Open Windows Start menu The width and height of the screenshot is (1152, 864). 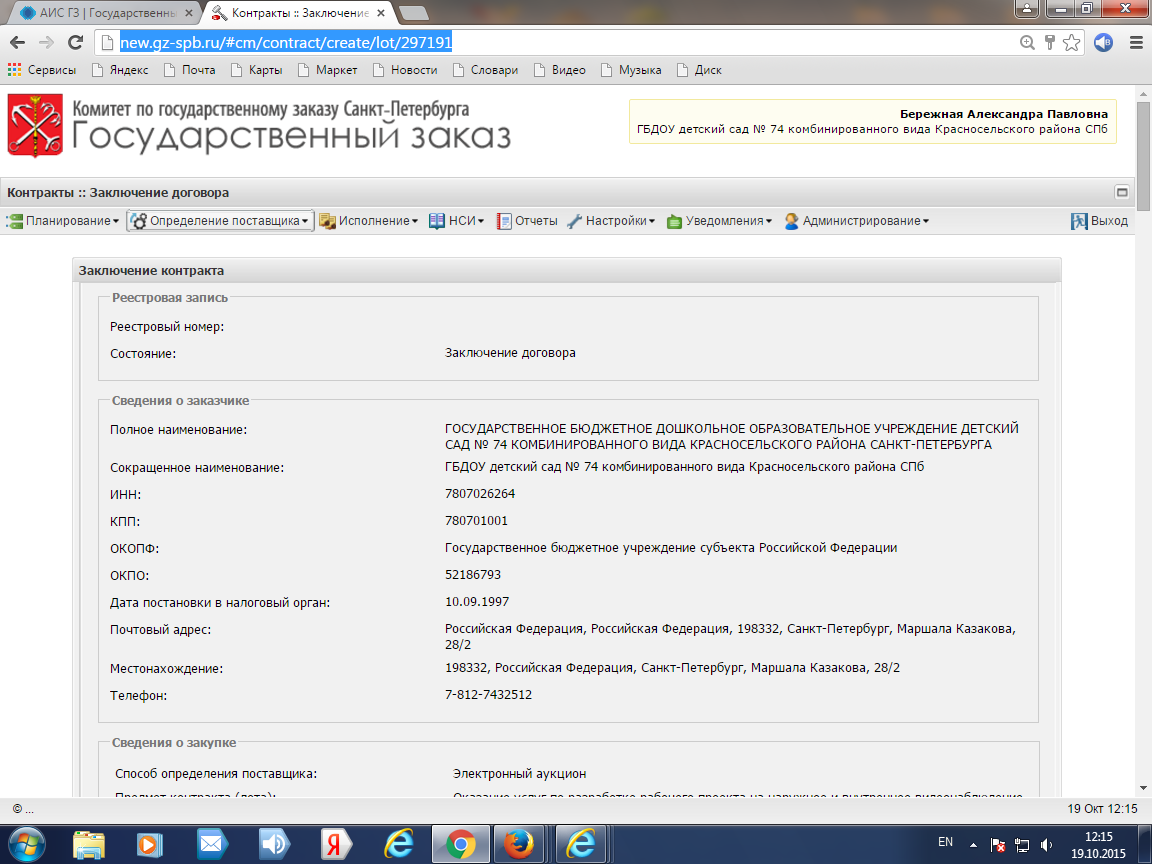click(26, 844)
